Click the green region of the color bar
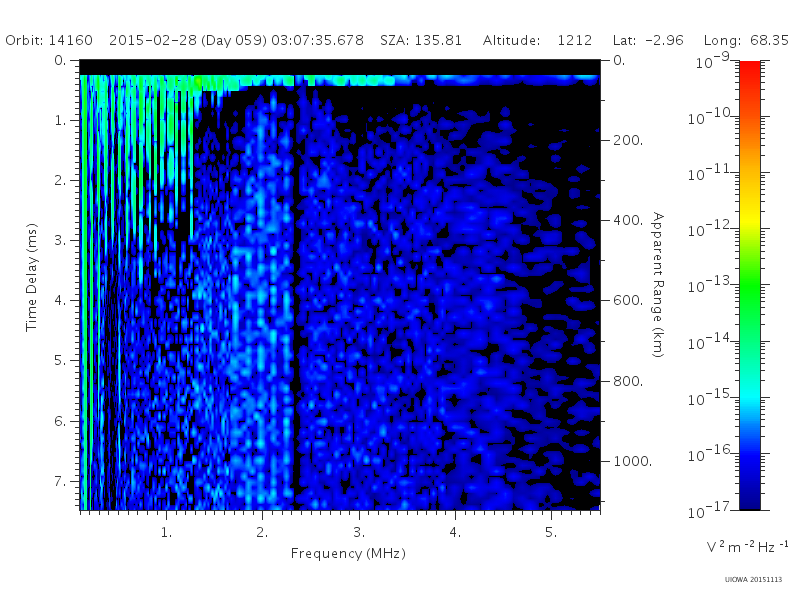This screenshot has width=800, height=600. click(749, 291)
